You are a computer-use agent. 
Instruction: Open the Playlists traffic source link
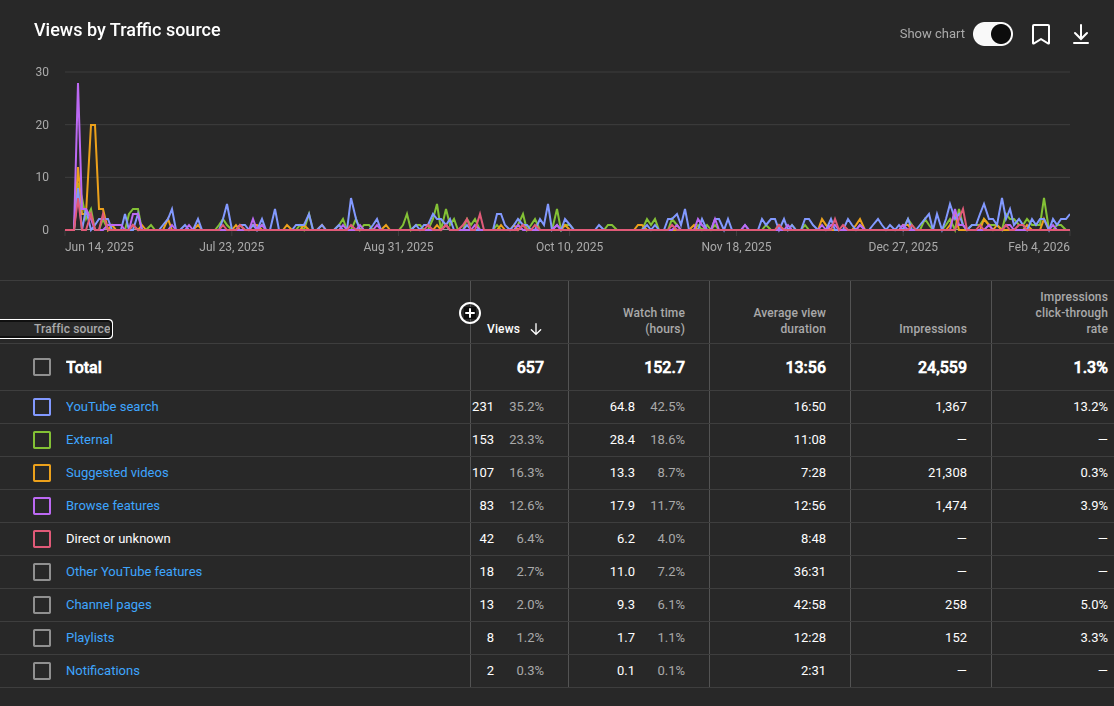coord(90,638)
